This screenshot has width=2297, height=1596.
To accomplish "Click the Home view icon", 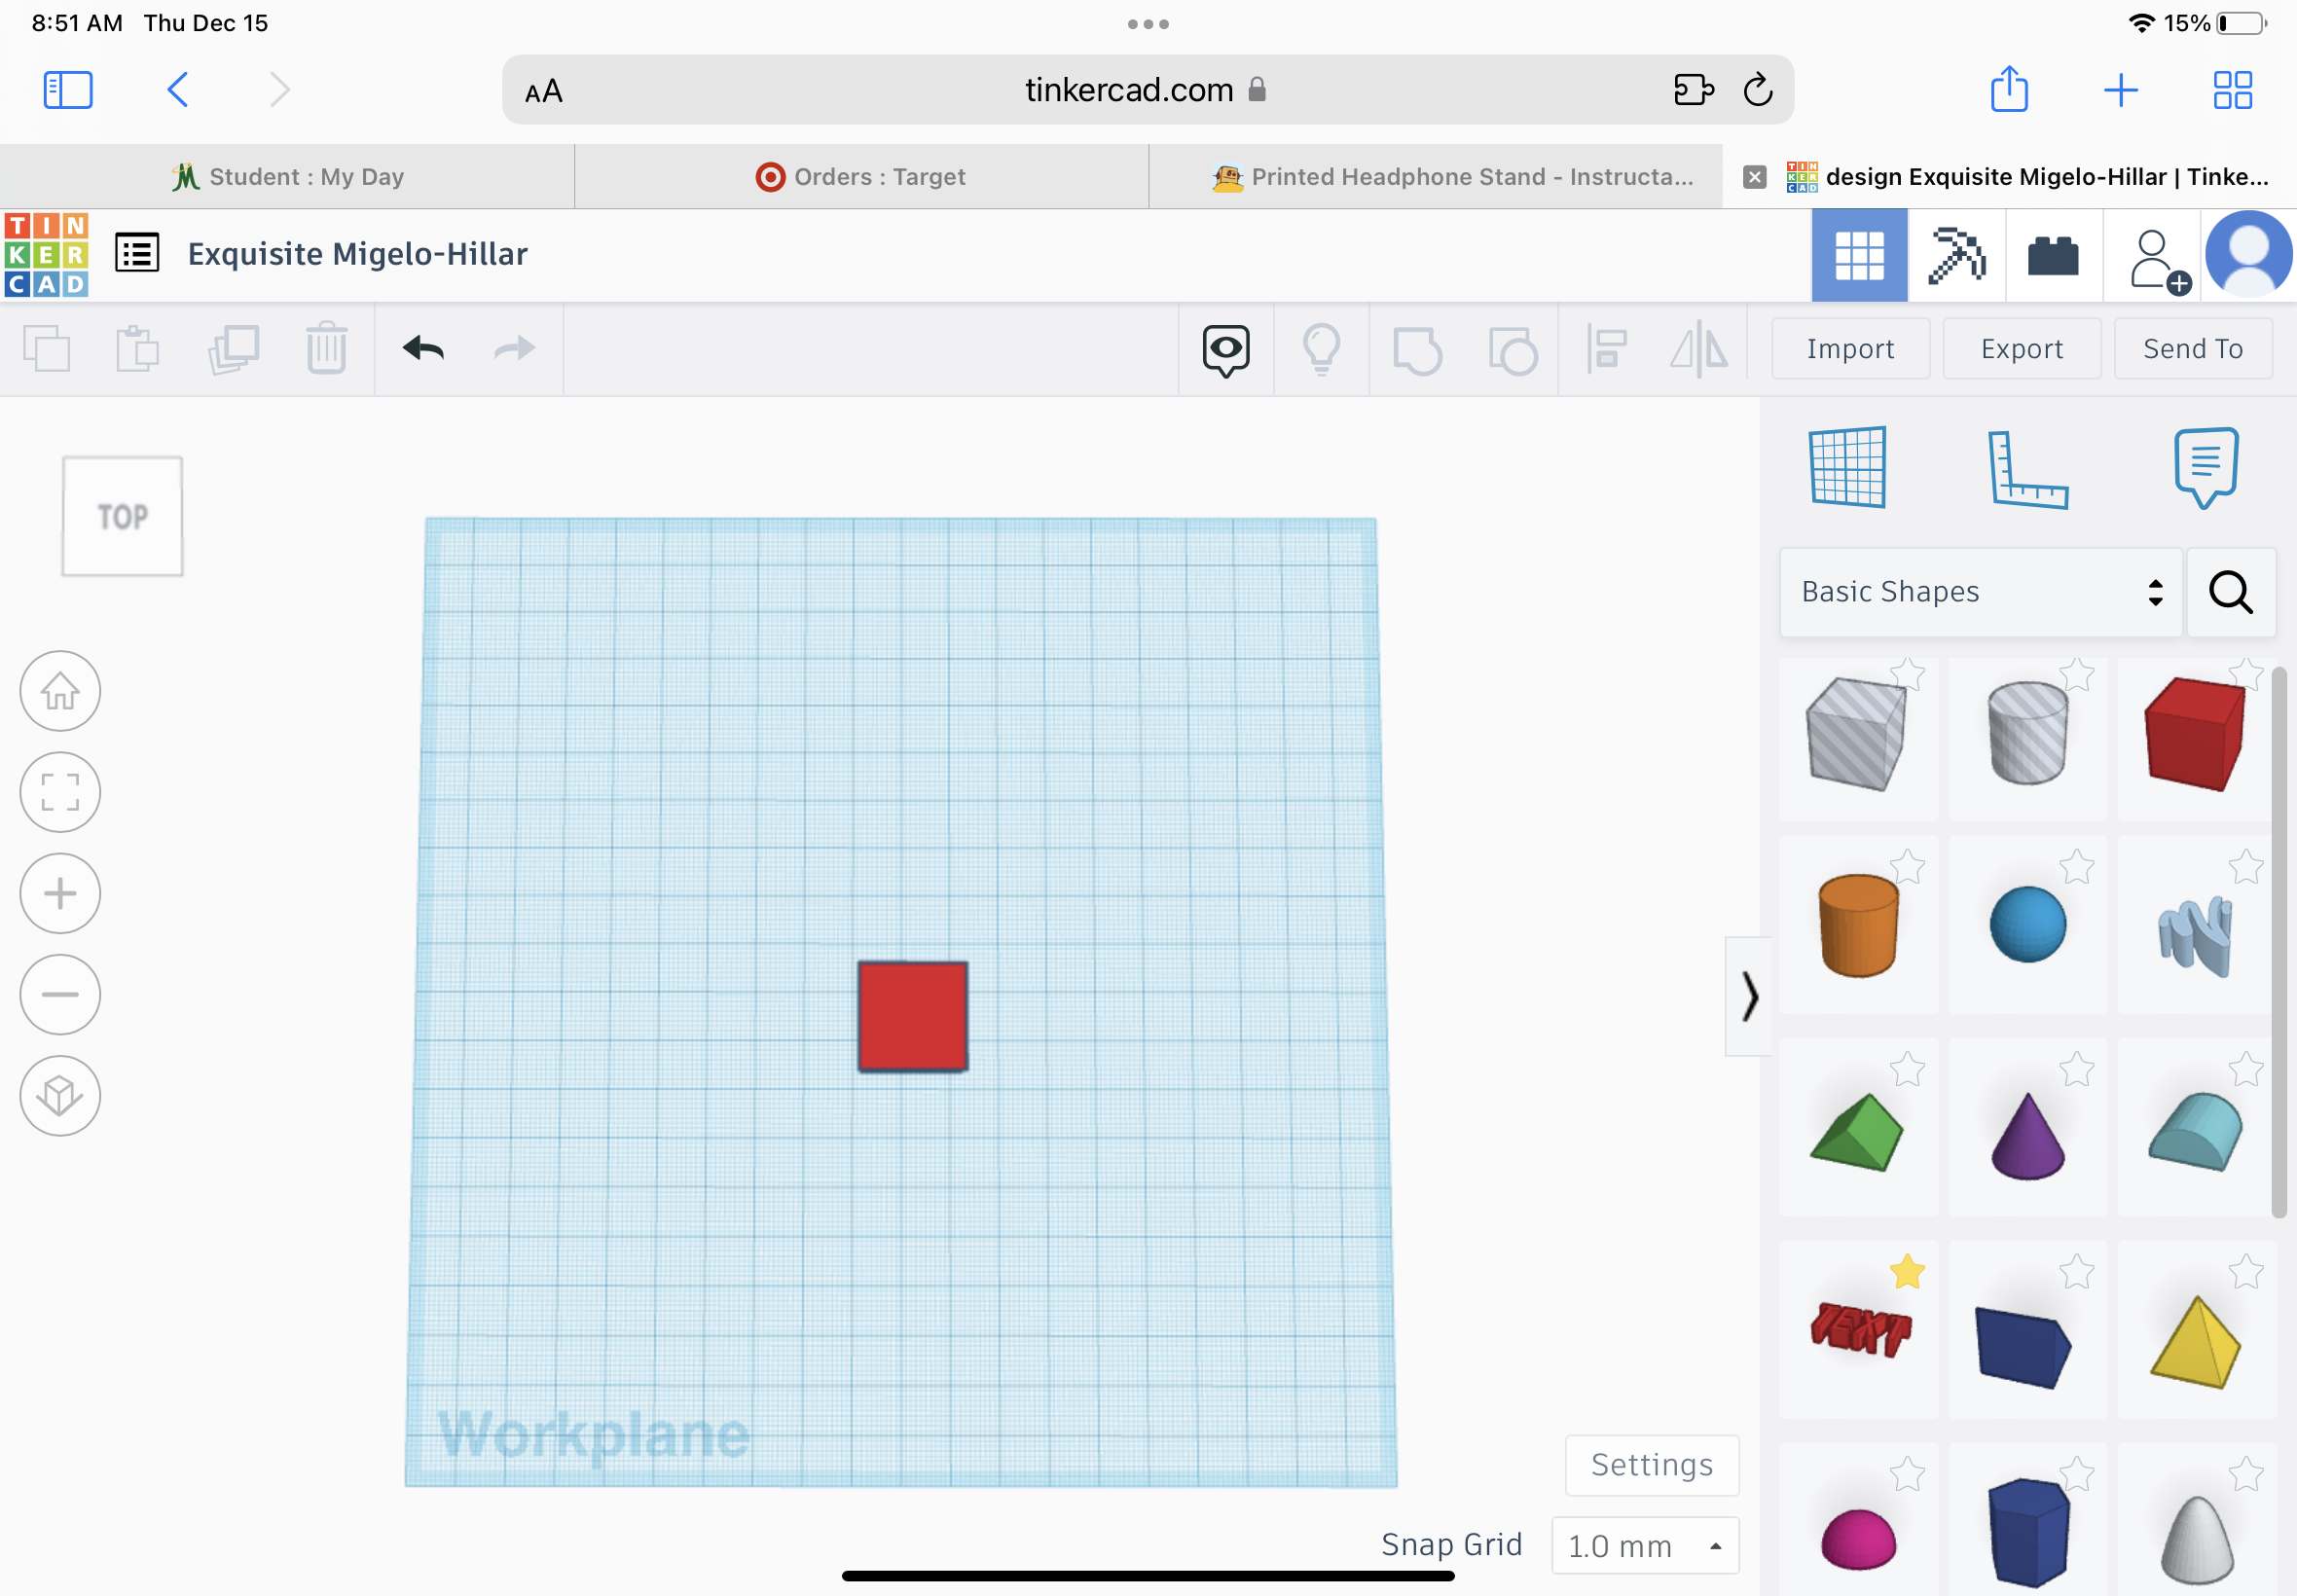I will pos(60,691).
